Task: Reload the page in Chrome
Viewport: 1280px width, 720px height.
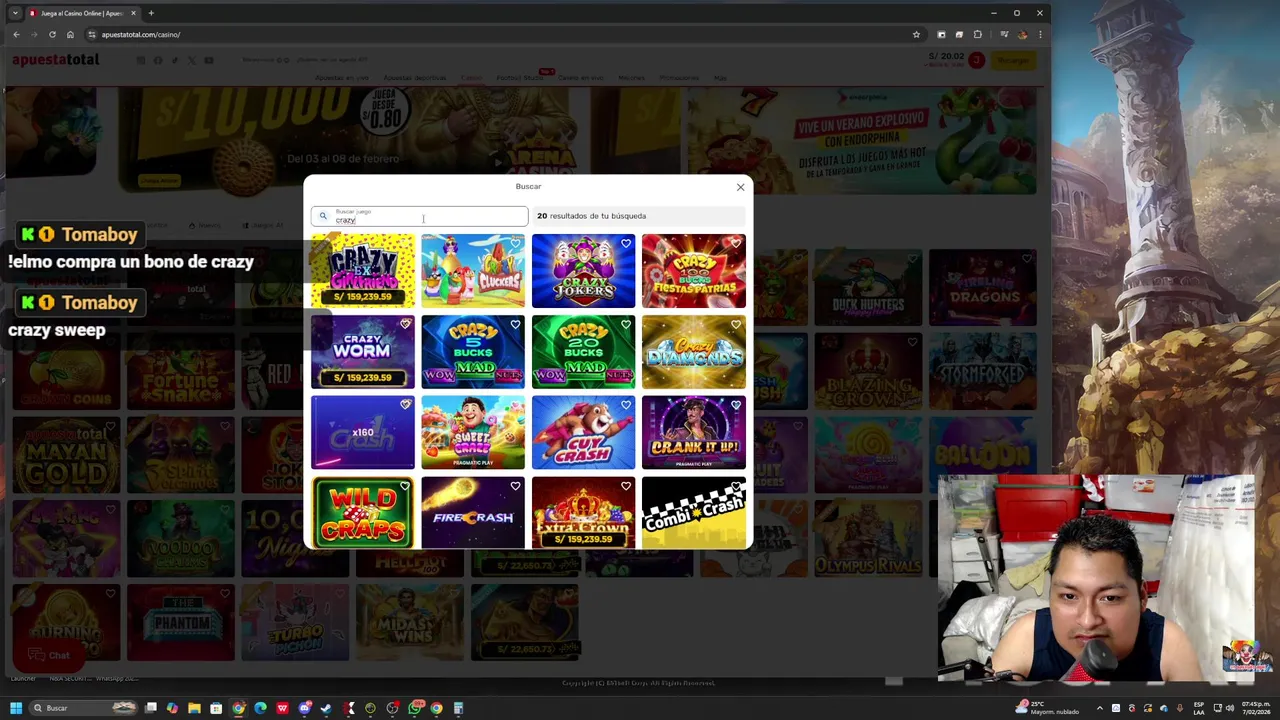Action: [52, 34]
